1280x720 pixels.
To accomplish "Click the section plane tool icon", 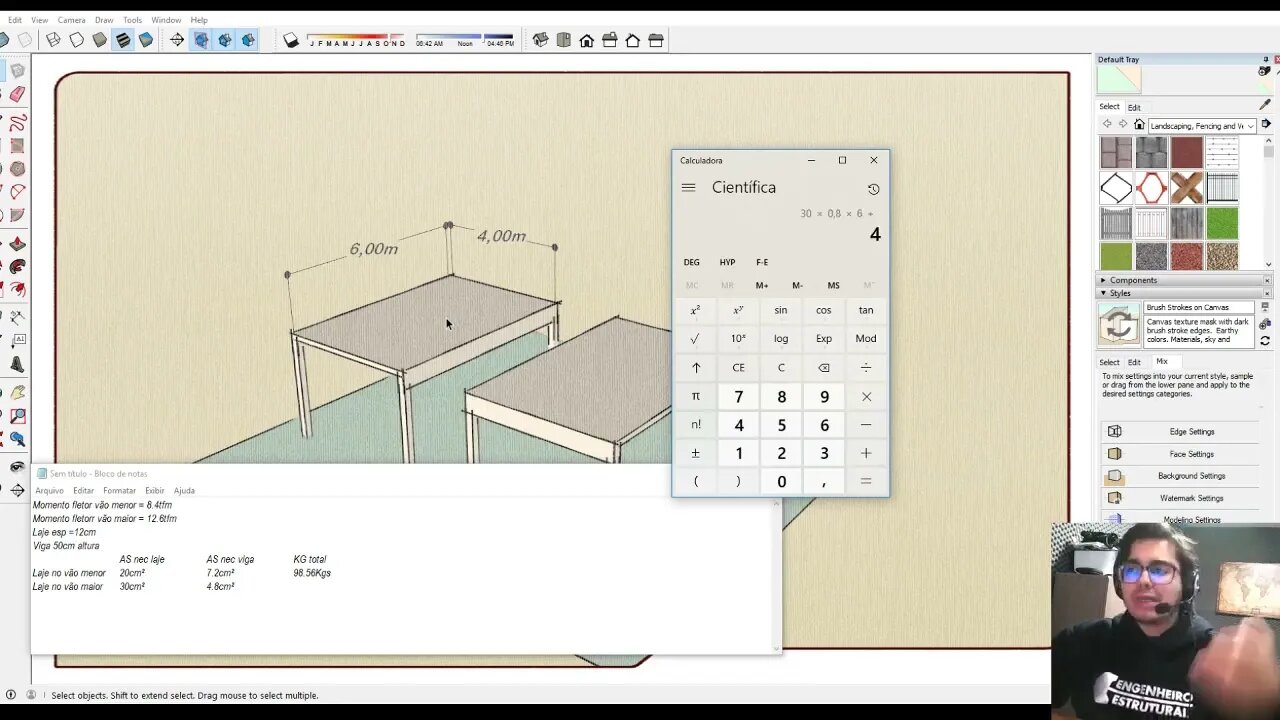I will tap(177, 40).
